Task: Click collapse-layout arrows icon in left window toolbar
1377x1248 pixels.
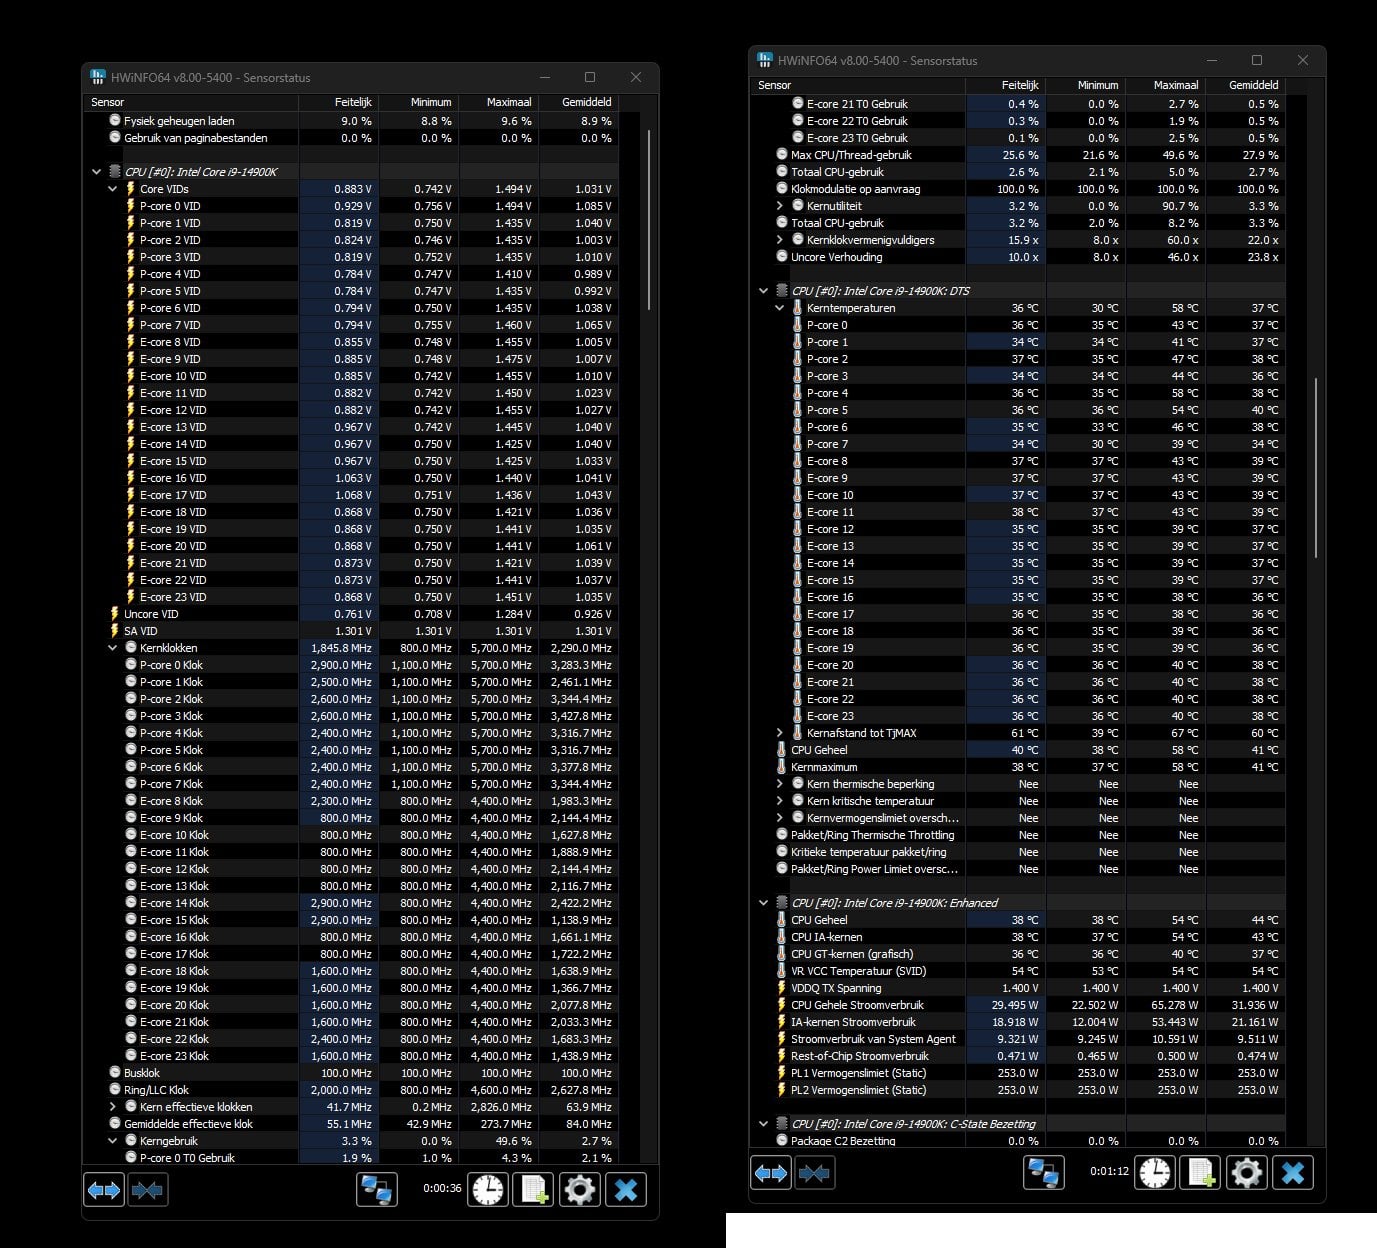Action: (148, 1190)
